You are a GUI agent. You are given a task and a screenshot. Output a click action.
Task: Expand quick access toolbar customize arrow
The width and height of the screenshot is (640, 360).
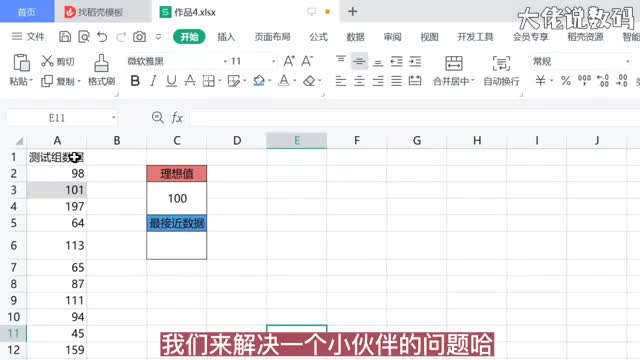(158, 37)
